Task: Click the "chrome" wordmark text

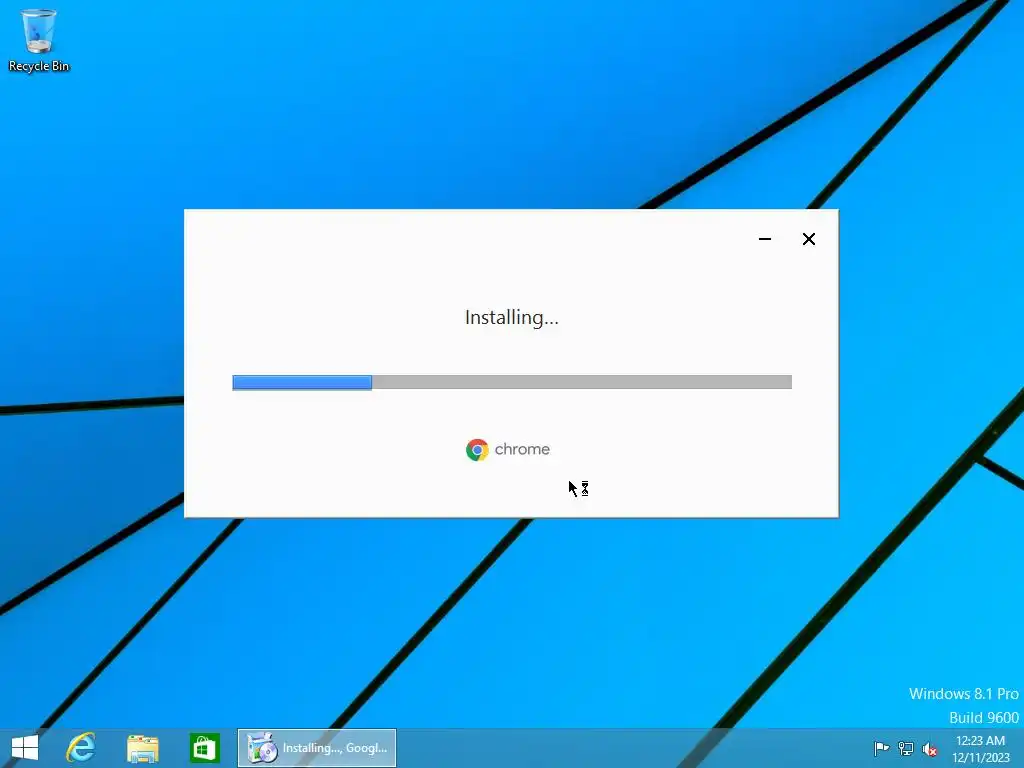Action: (x=522, y=449)
